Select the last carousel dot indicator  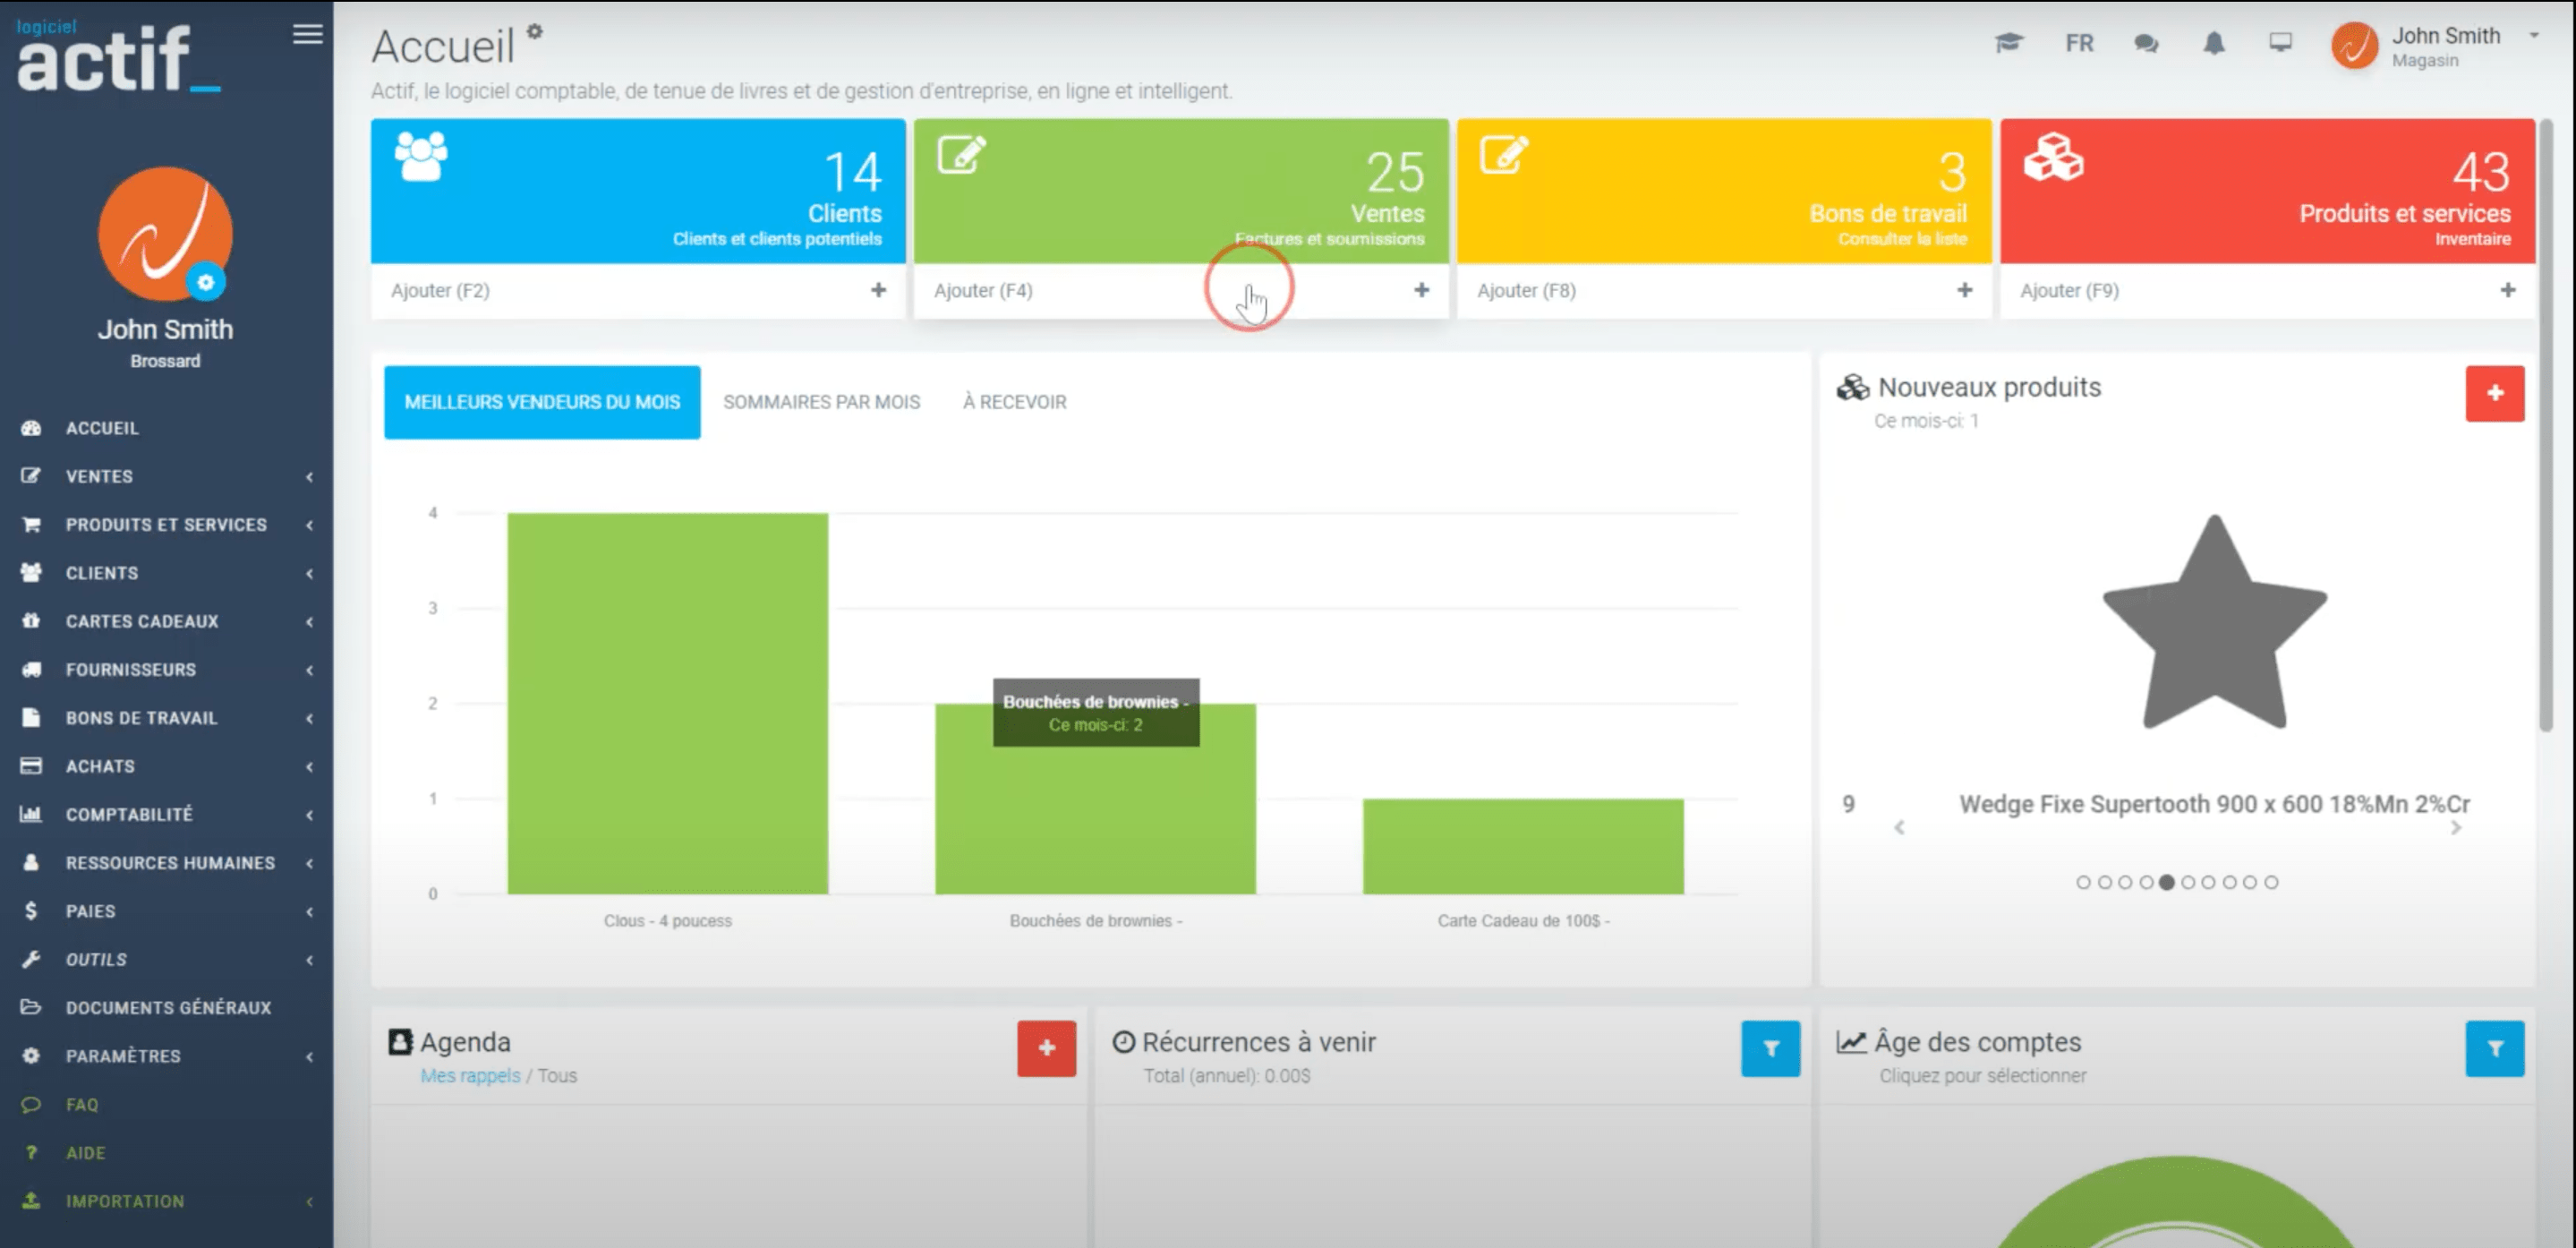2271,882
